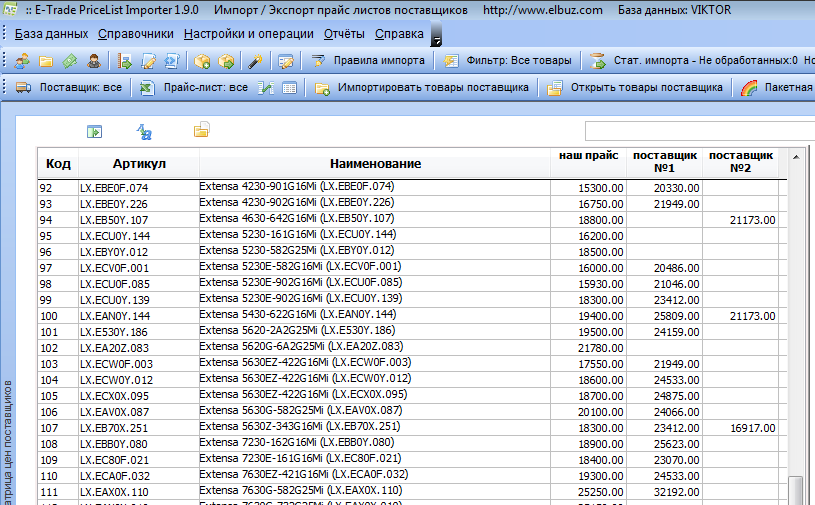Click the table scrollbar up arrow
This screenshot has width=815, height=505.
coord(796,156)
